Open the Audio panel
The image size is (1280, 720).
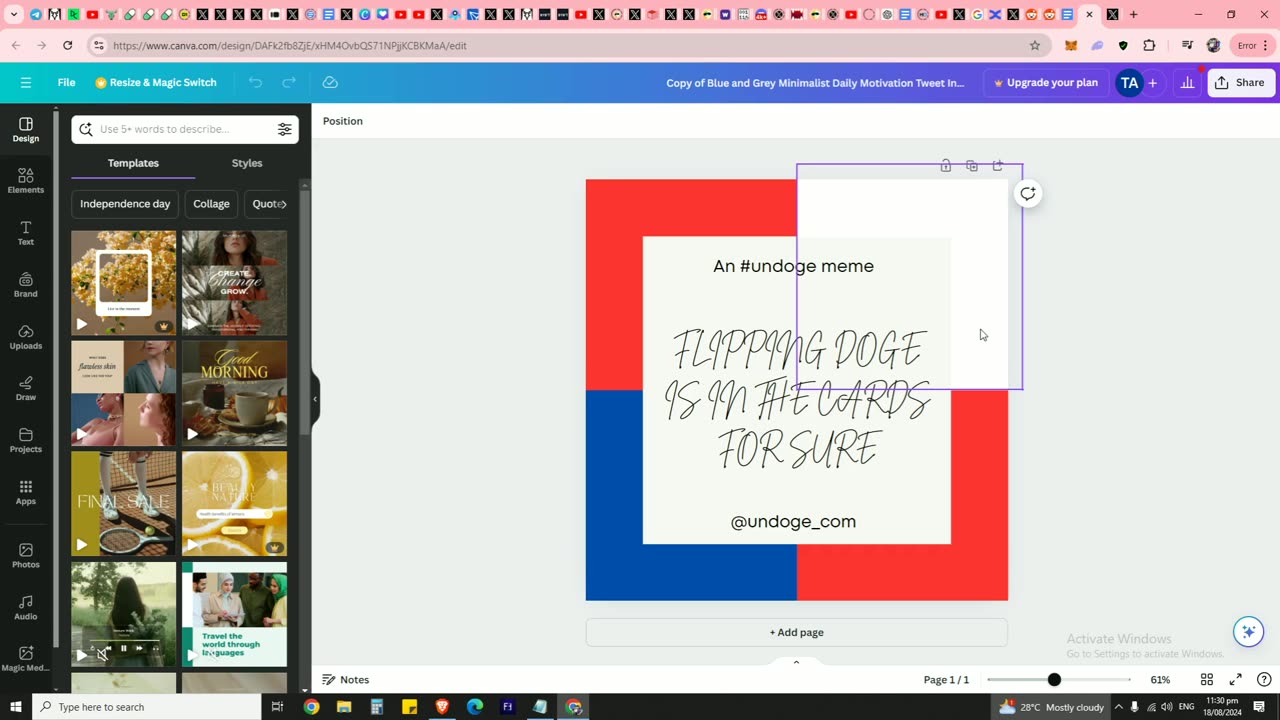pos(26,608)
